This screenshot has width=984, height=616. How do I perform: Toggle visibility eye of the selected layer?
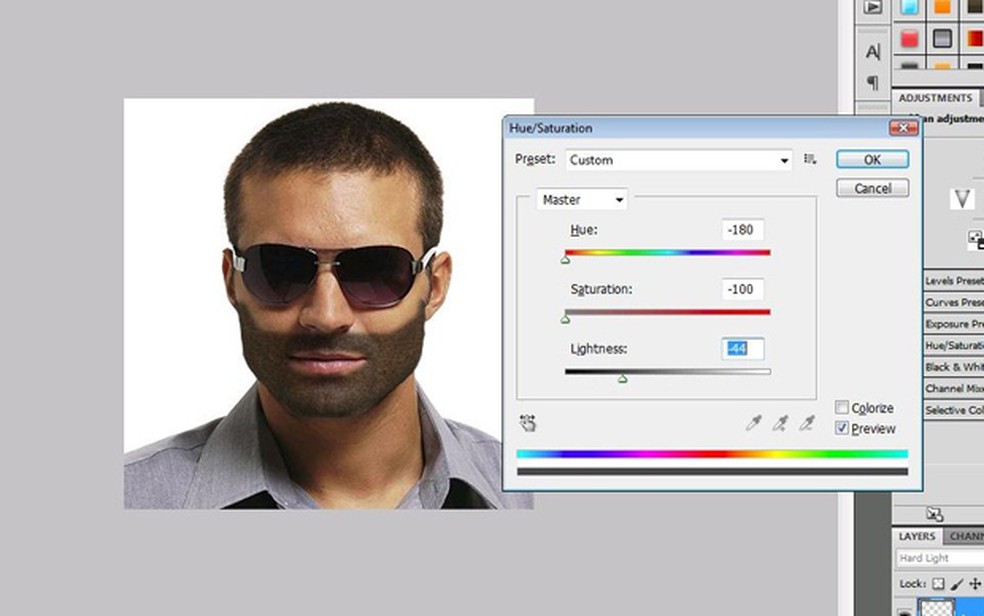coord(904,611)
